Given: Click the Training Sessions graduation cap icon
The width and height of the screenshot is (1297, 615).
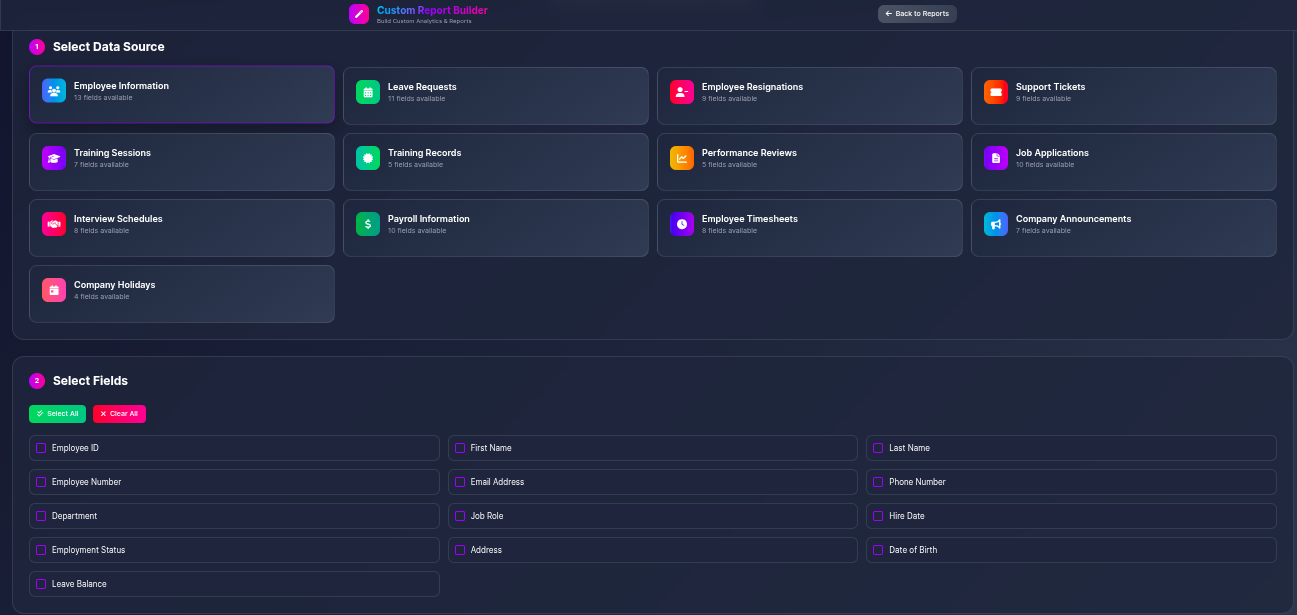Looking at the screenshot, I should pos(54,158).
